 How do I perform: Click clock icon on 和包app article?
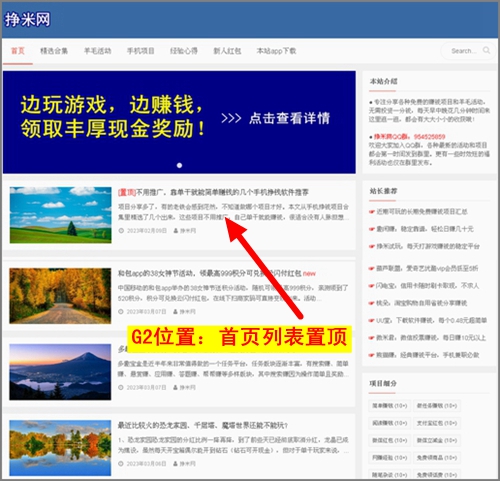tap(121, 312)
